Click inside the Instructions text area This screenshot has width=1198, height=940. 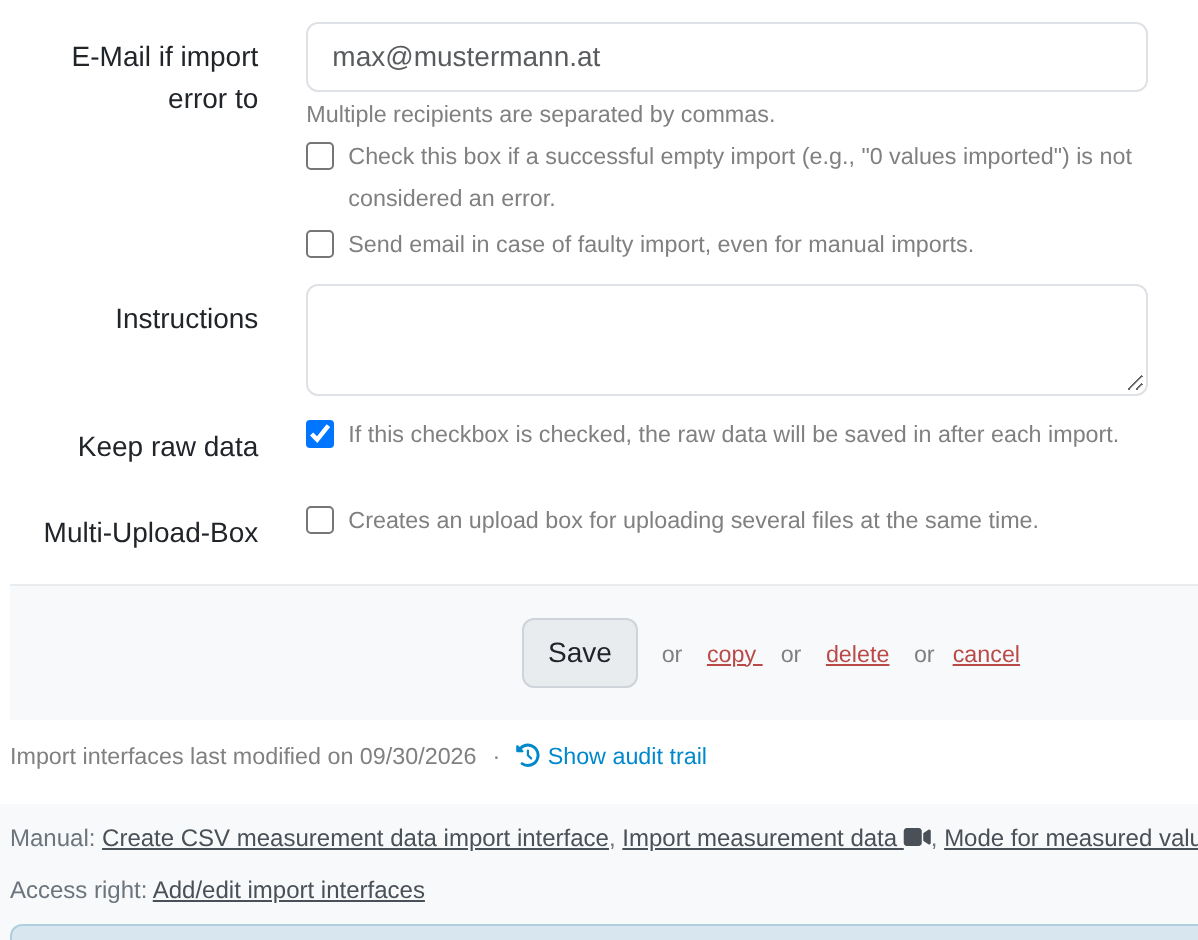coord(727,340)
